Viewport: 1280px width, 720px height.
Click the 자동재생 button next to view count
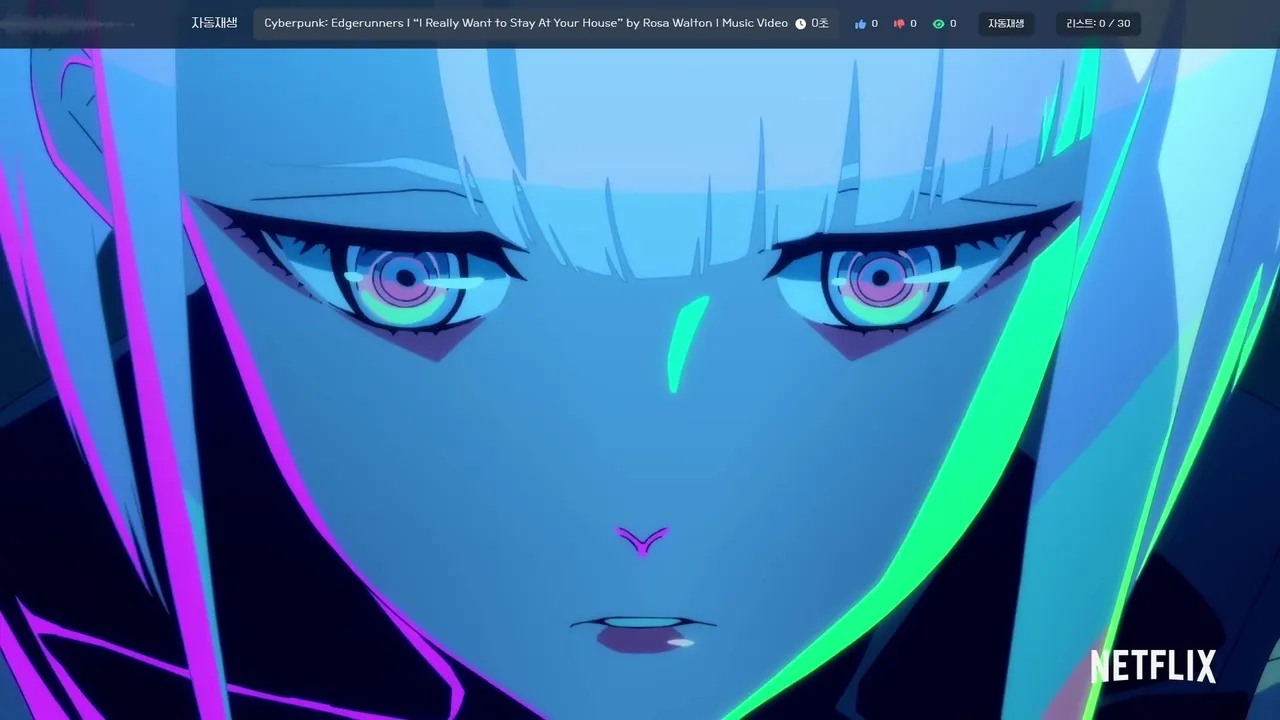pyautogui.click(x=1006, y=24)
